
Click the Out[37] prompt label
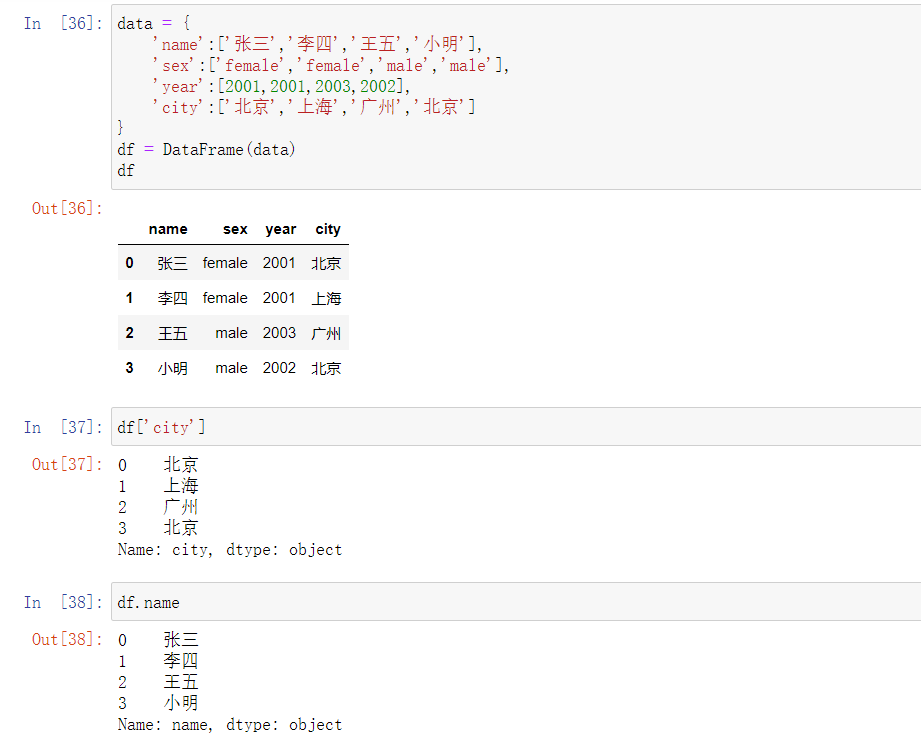pyautogui.click(x=67, y=464)
